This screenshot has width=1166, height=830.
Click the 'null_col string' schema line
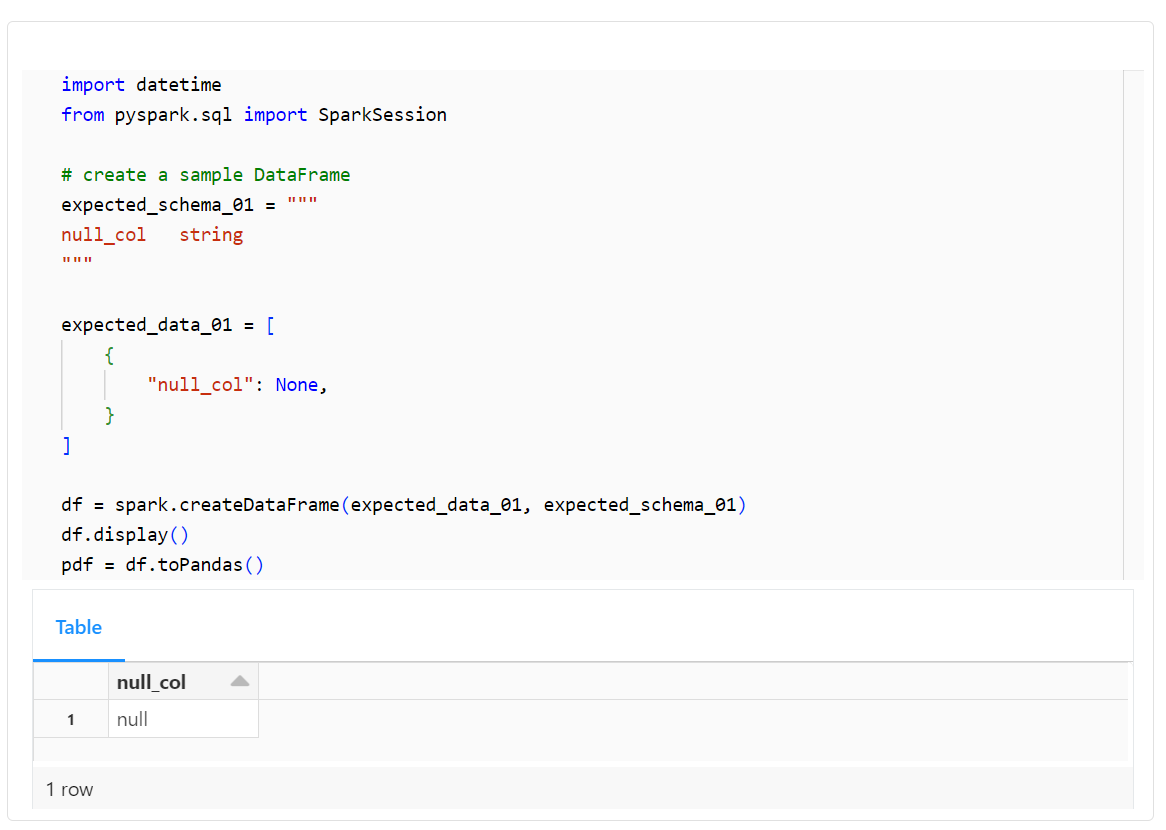[x=152, y=235]
